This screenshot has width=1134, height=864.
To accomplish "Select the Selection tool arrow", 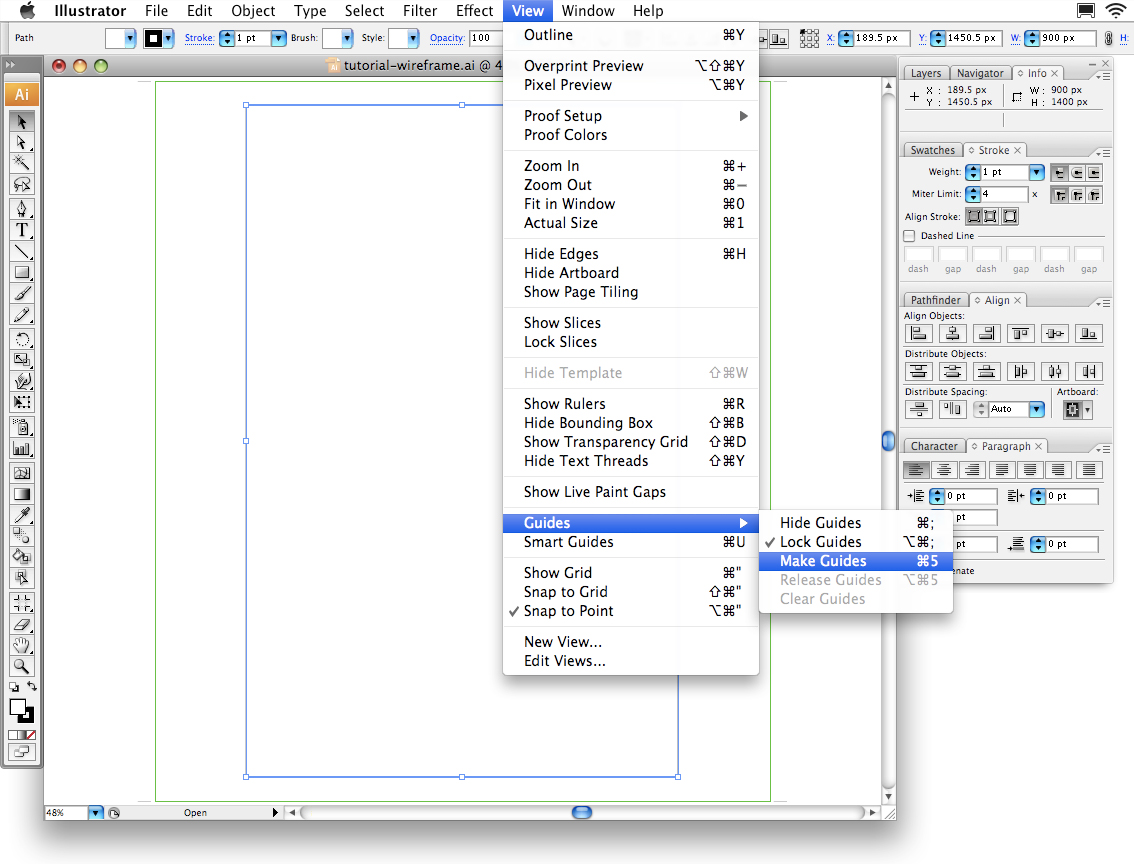I will pyautogui.click(x=22, y=121).
